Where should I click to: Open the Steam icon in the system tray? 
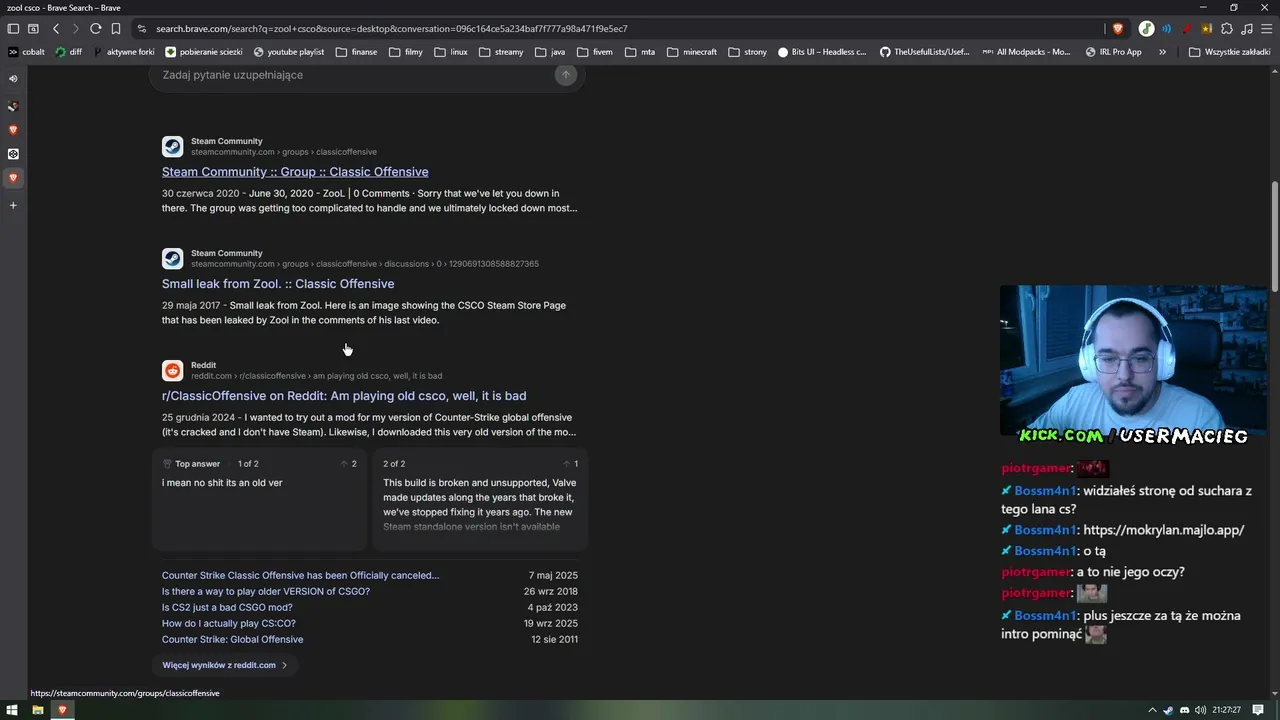click(x=1168, y=710)
